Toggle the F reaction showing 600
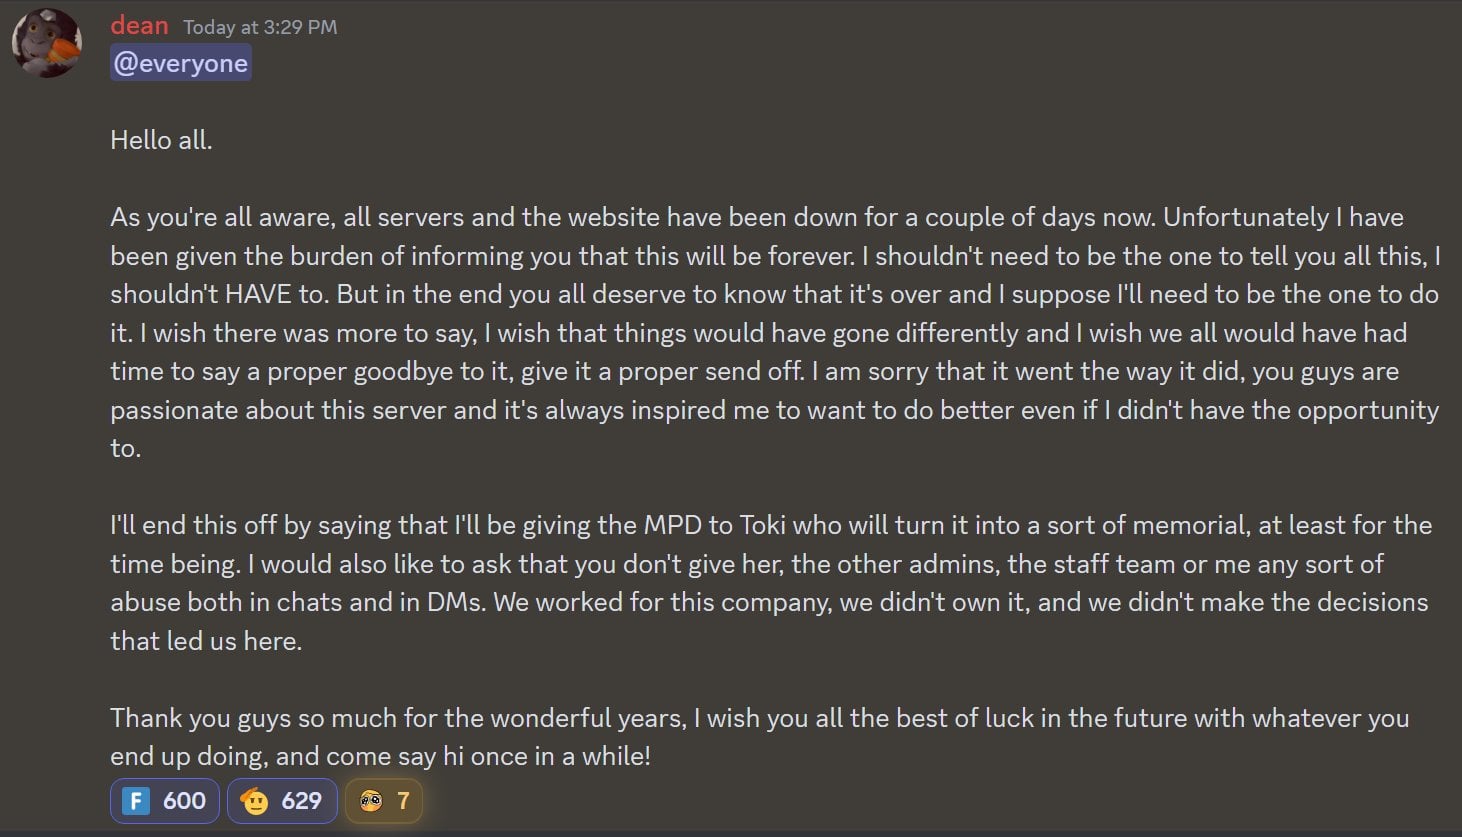This screenshot has height=837, width=1462. coord(164,801)
